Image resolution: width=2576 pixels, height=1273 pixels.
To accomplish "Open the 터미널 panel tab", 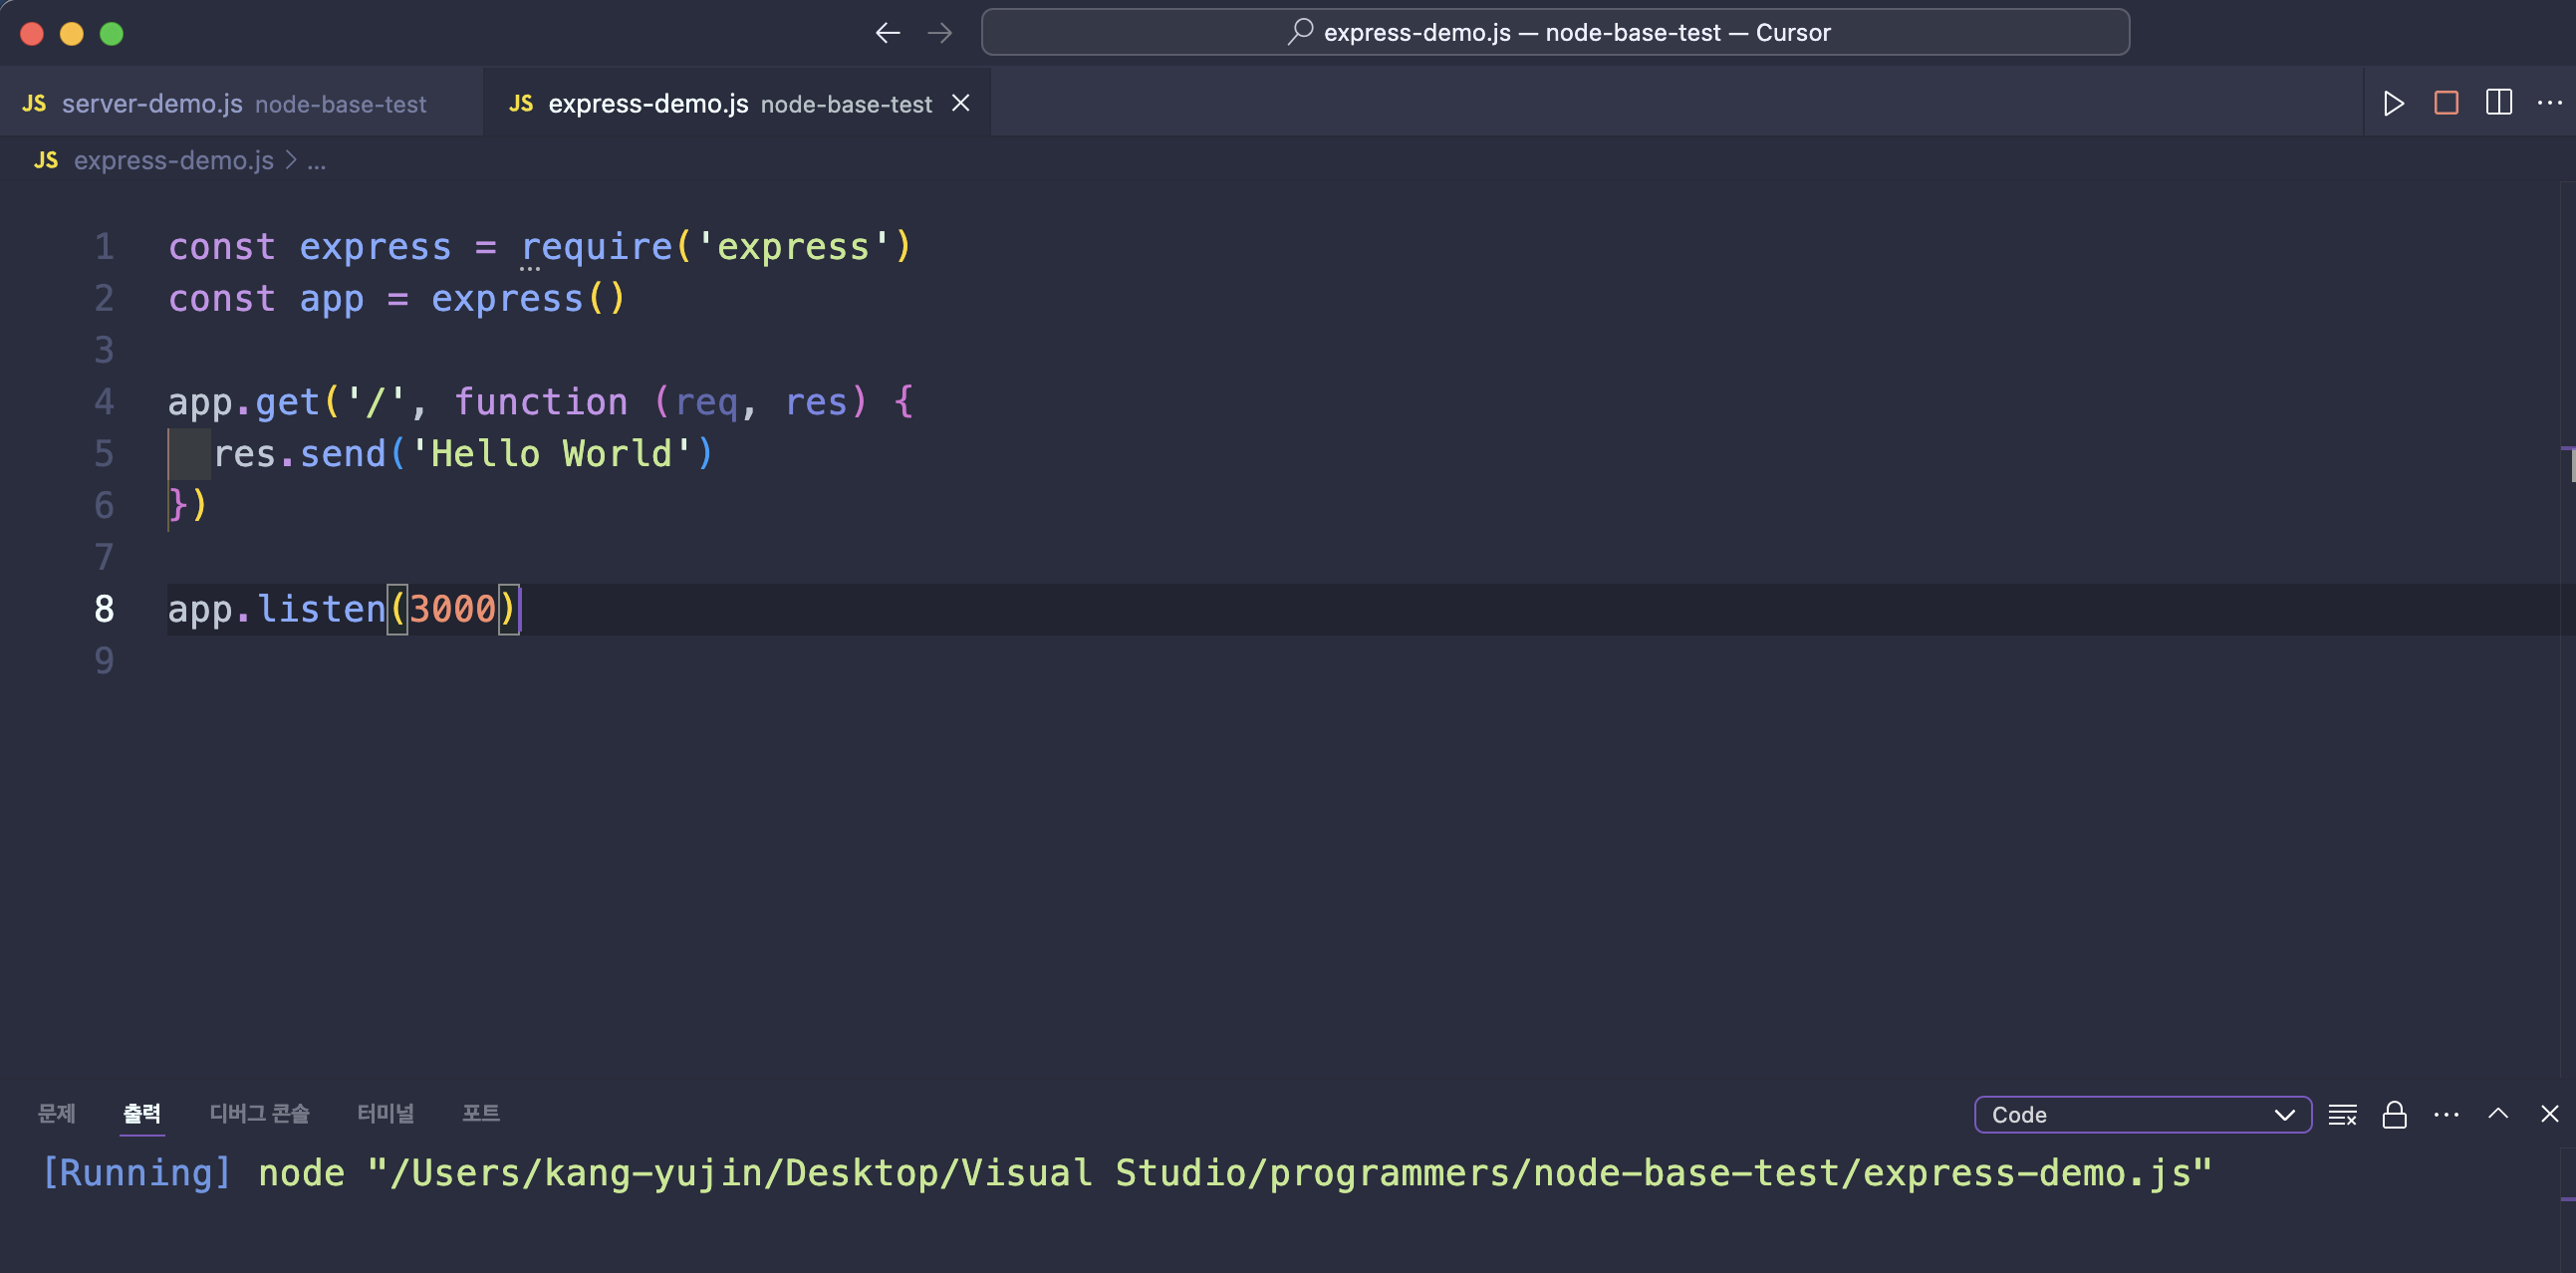I will pos(386,1113).
